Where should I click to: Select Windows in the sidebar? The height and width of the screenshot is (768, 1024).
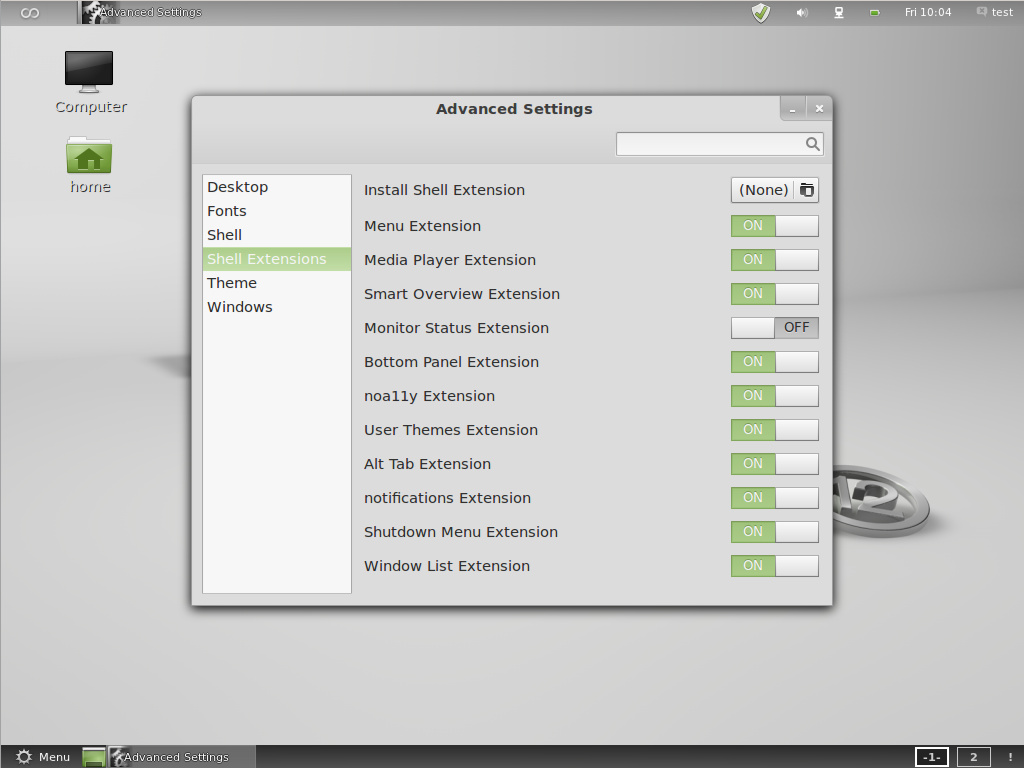(x=276, y=307)
